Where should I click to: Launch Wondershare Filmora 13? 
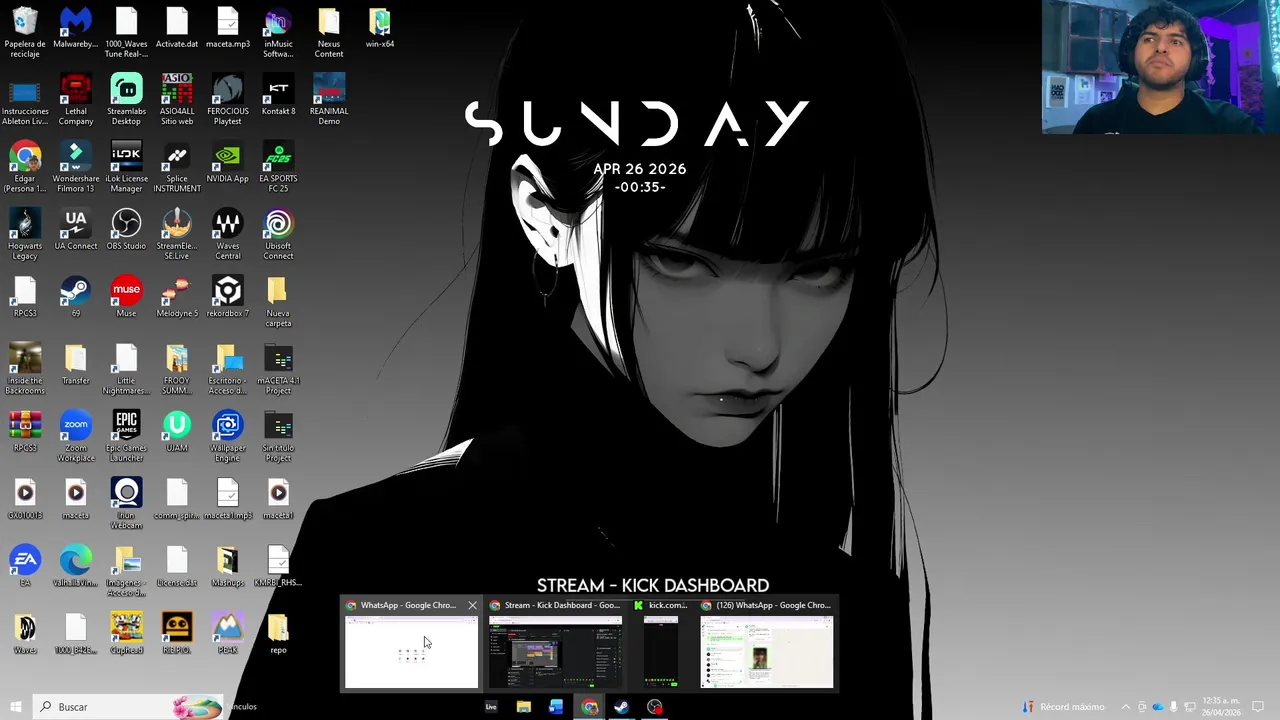click(x=76, y=166)
